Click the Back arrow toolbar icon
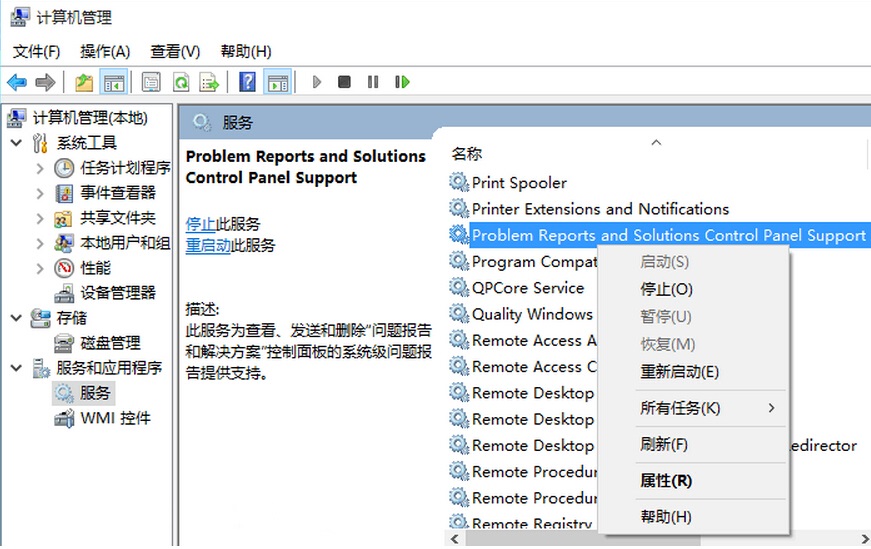The image size is (871, 549). (x=16, y=82)
